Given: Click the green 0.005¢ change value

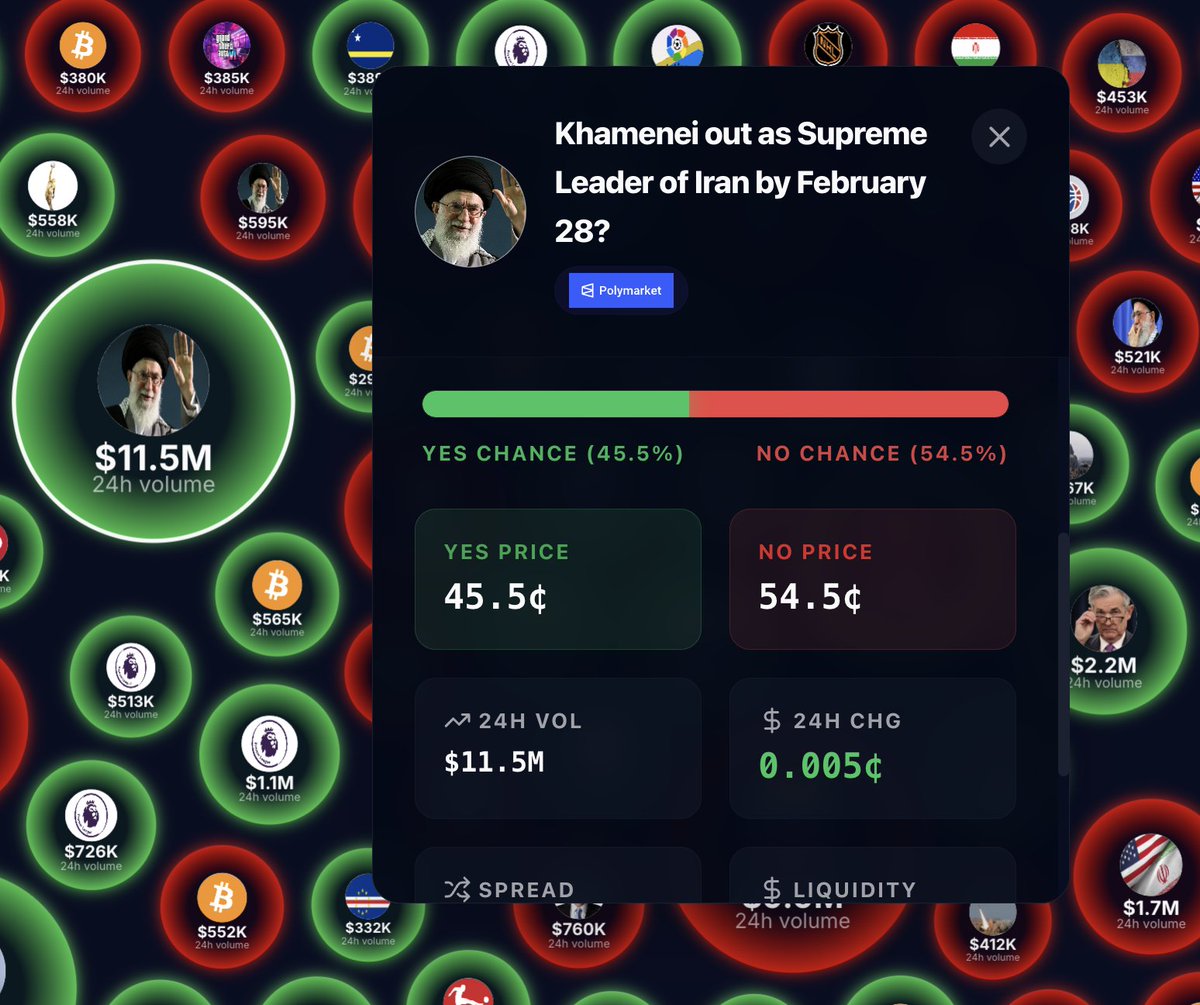Looking at the screenshot, I should pyautogui.click(x=821, y=765).
